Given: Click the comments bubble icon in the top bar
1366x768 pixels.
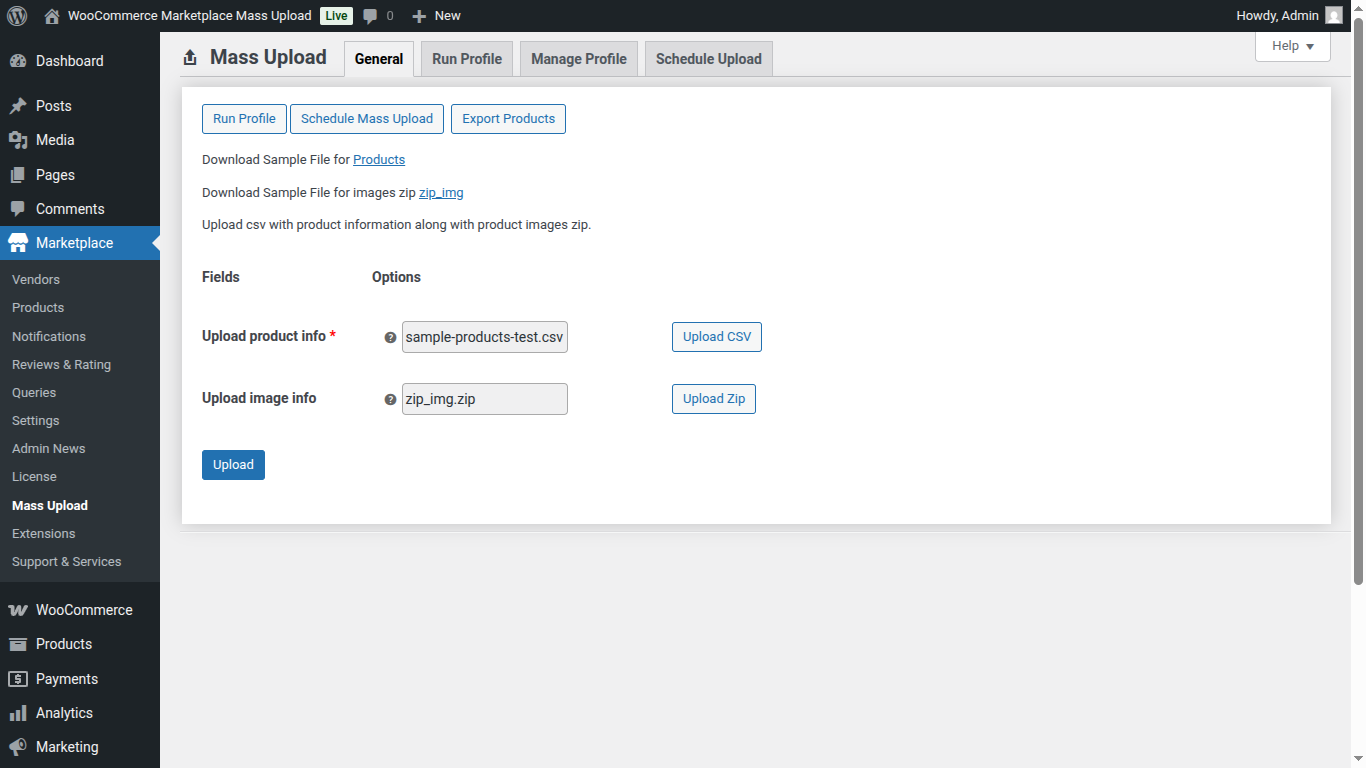Looking at the screenshot, I should click(x=370, y=15).
